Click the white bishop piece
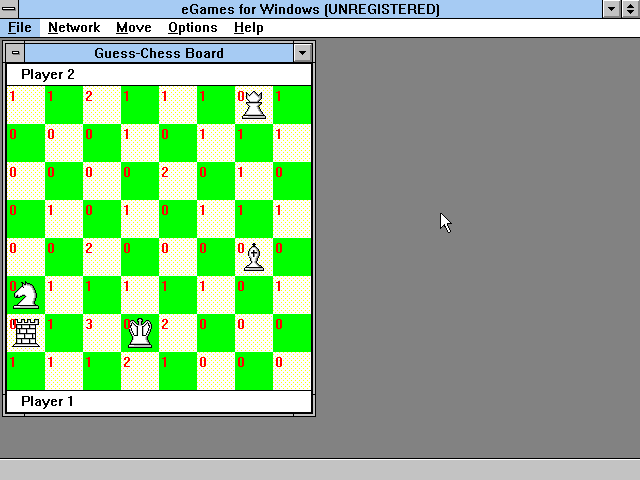 [254, 257]
